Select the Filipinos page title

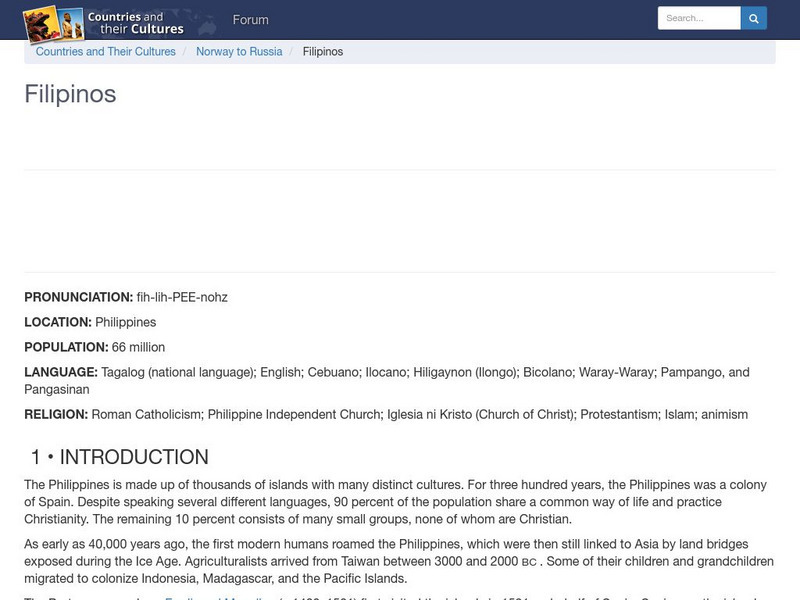click(70, 95)
